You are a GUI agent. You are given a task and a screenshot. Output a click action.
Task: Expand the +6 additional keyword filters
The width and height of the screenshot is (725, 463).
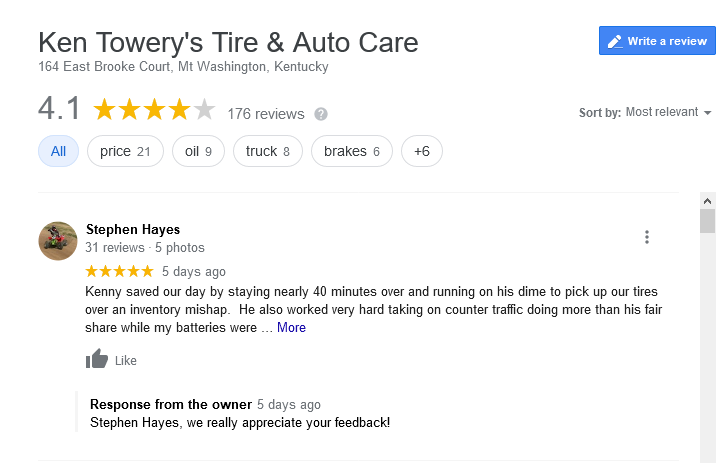(421, 151)
